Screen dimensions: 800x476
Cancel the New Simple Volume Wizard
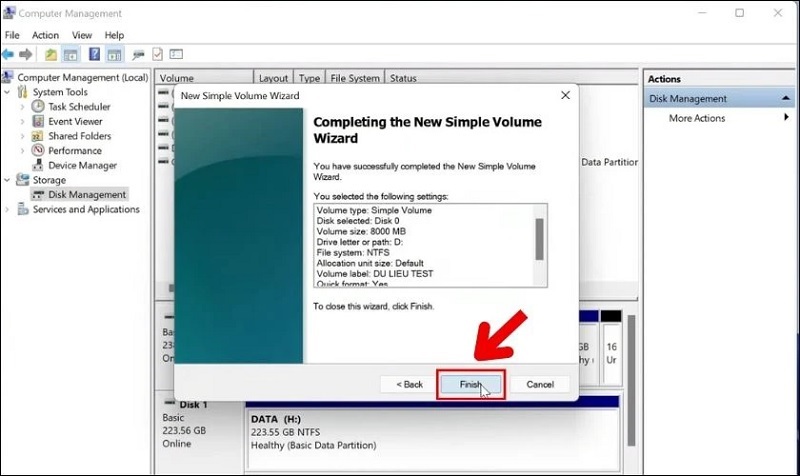pyautogui.click(x=540, y=384)
